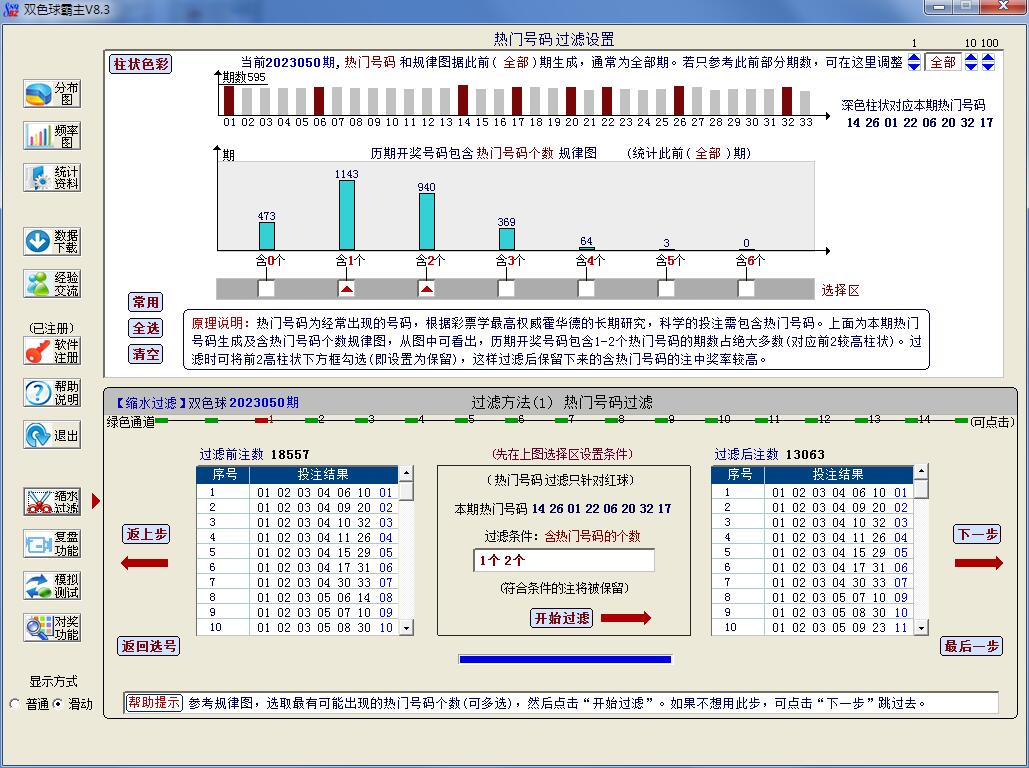1029x768 pixels.
Task: Click 开始过滤 start filter button
Action: [x=561, y=618]
